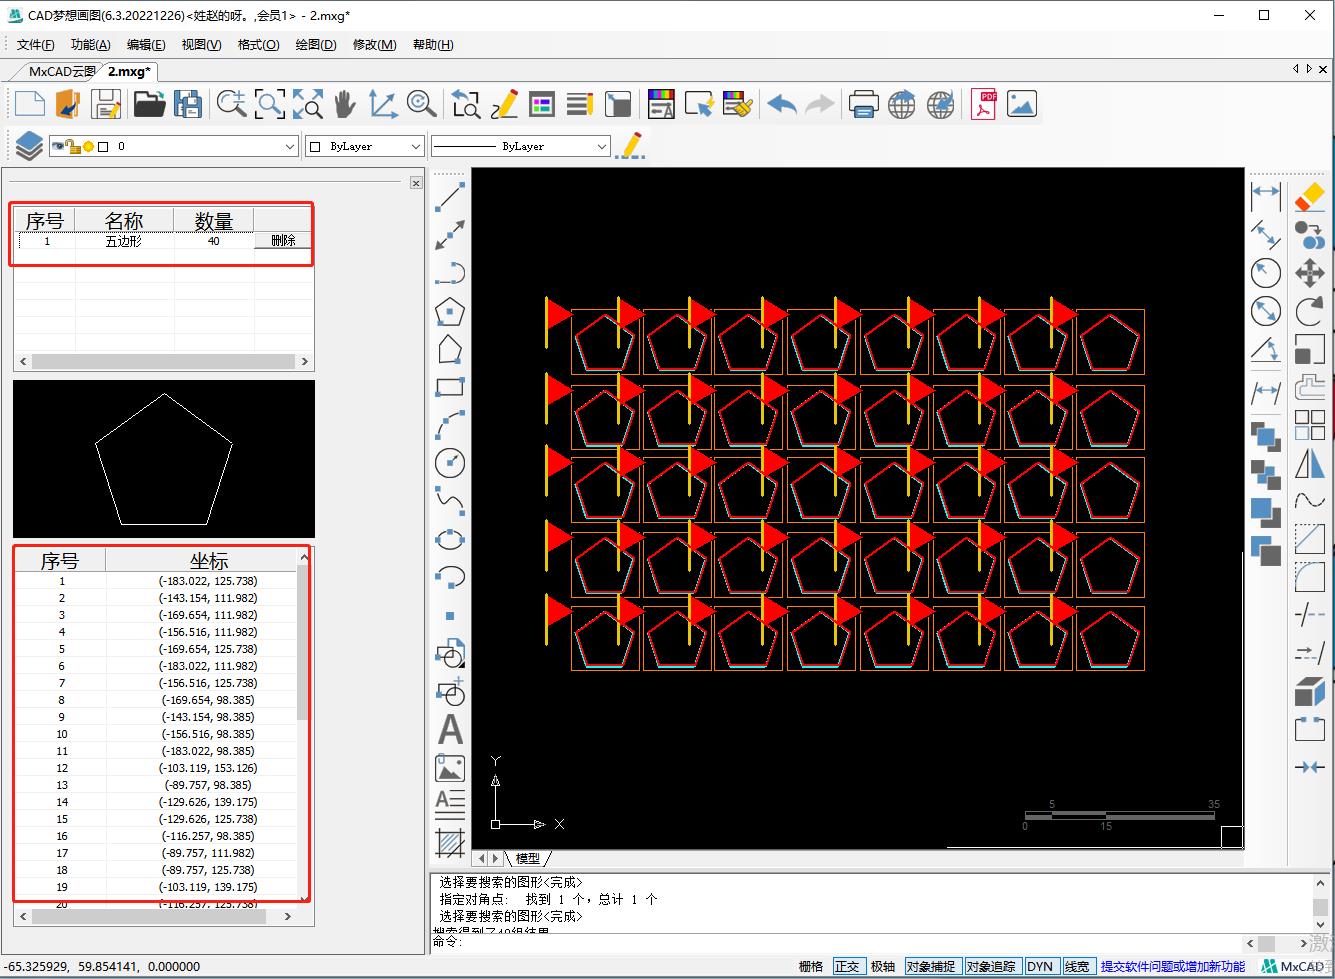
Task: Toggle 正交 ortho mode in status bar
Action: 847,966
